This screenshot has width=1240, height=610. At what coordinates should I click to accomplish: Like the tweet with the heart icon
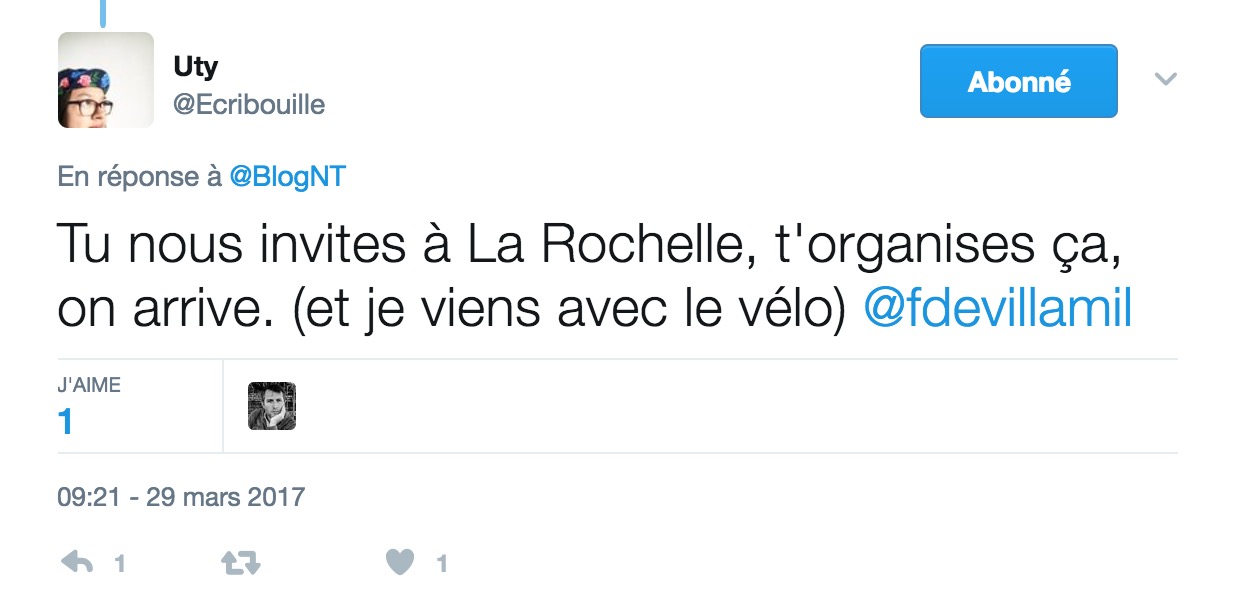(400, 563)
